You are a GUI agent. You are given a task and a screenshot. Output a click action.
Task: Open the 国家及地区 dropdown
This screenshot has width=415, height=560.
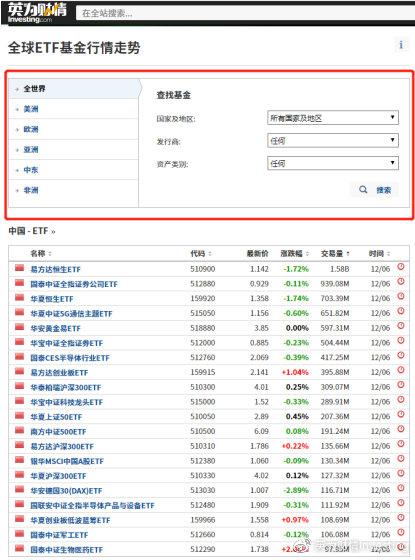click(x=333, y=118)
